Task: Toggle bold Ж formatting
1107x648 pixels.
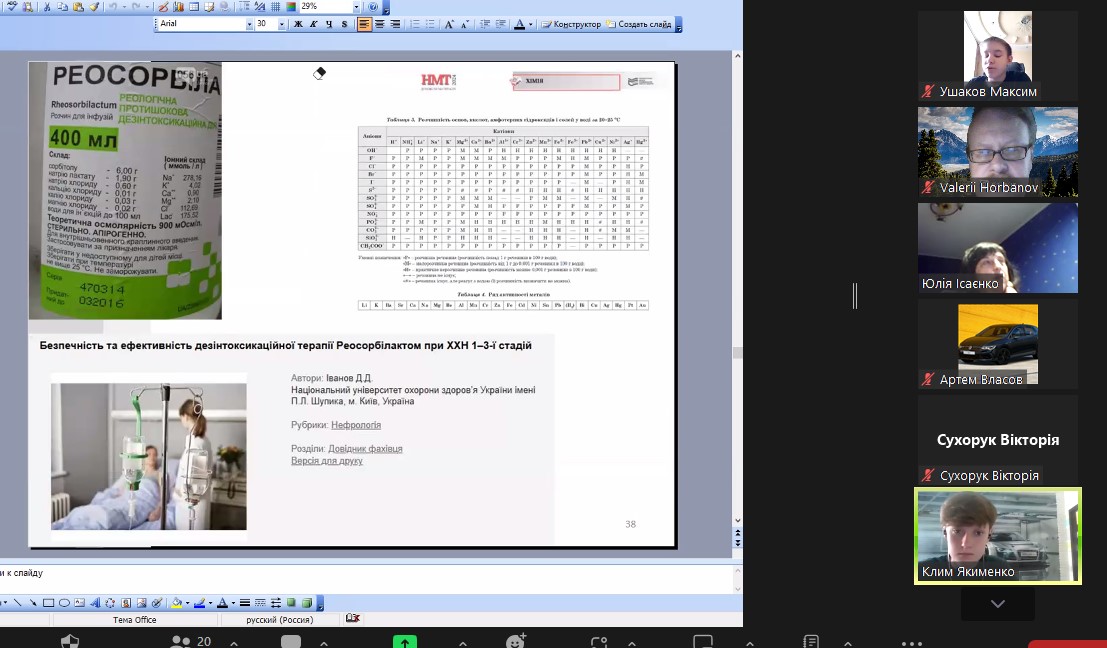Action: (x=298, y=24)
